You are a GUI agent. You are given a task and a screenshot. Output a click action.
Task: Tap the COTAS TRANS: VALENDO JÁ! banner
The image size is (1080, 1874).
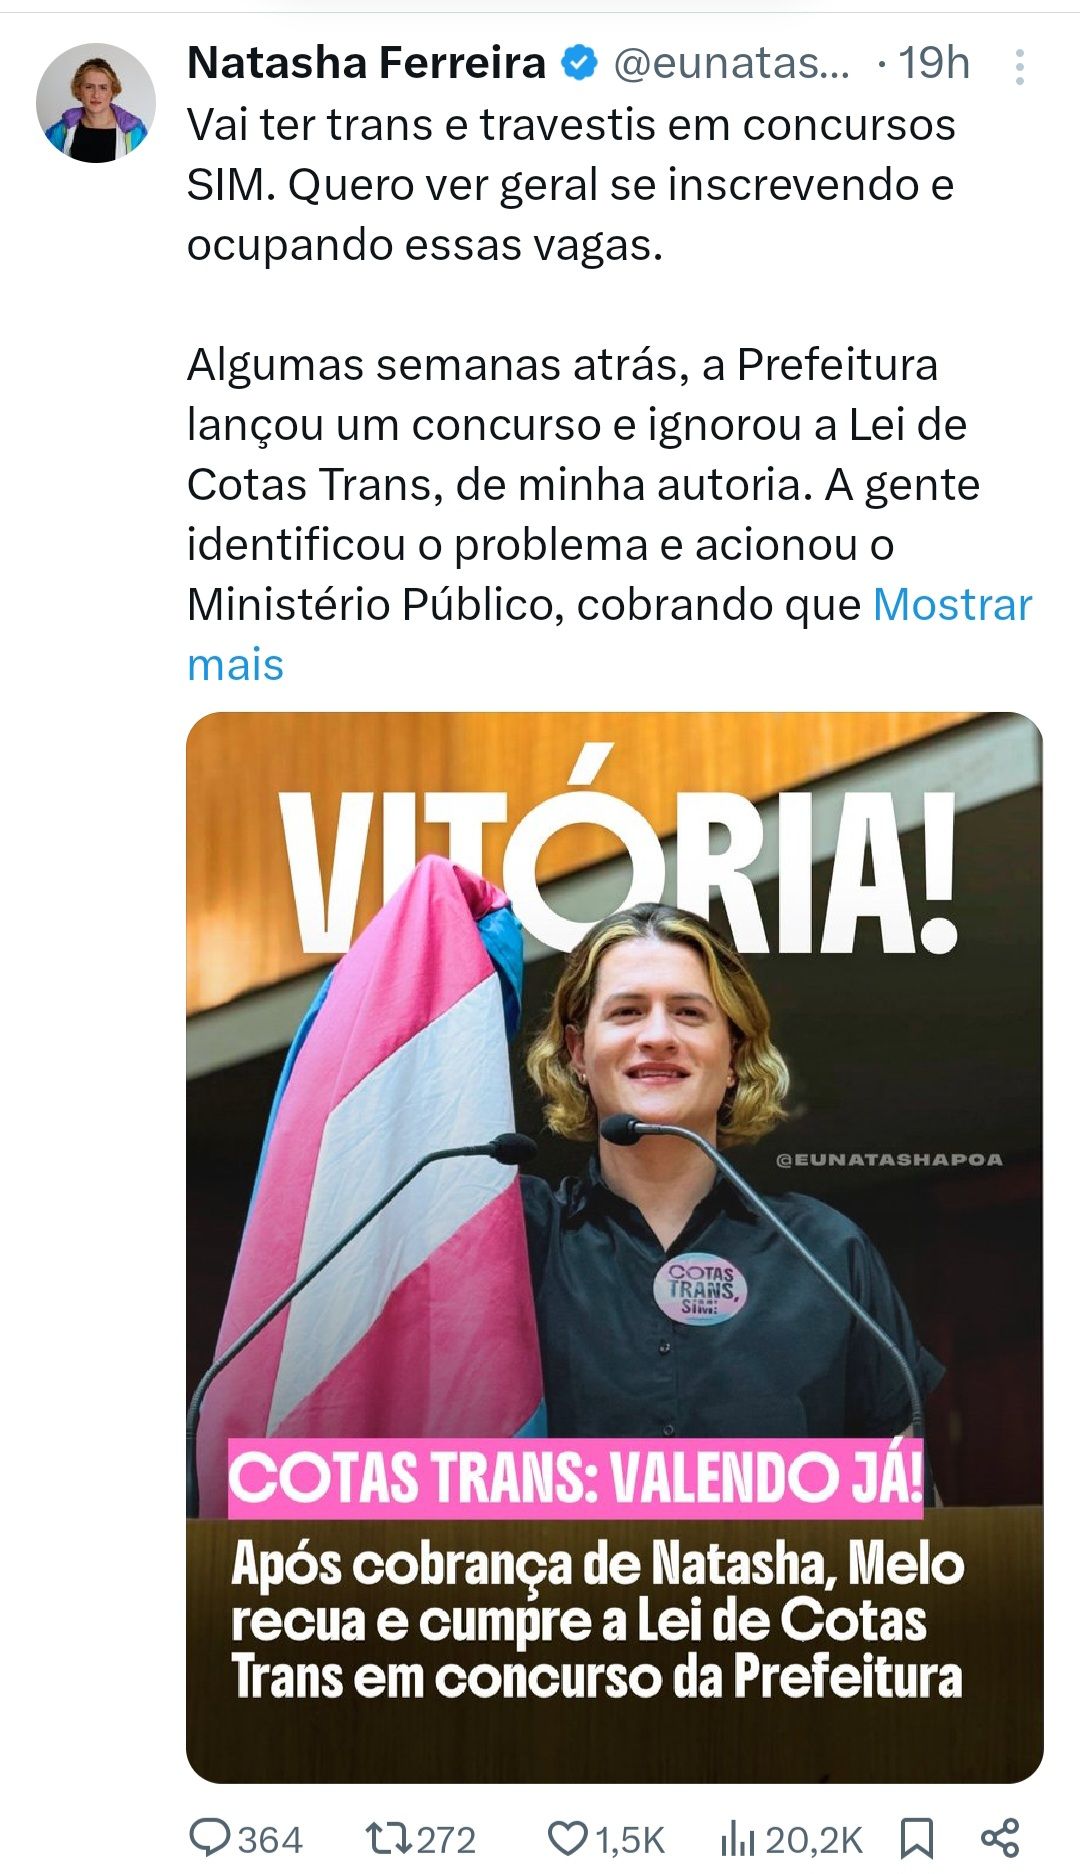[x=576, y=1479]
